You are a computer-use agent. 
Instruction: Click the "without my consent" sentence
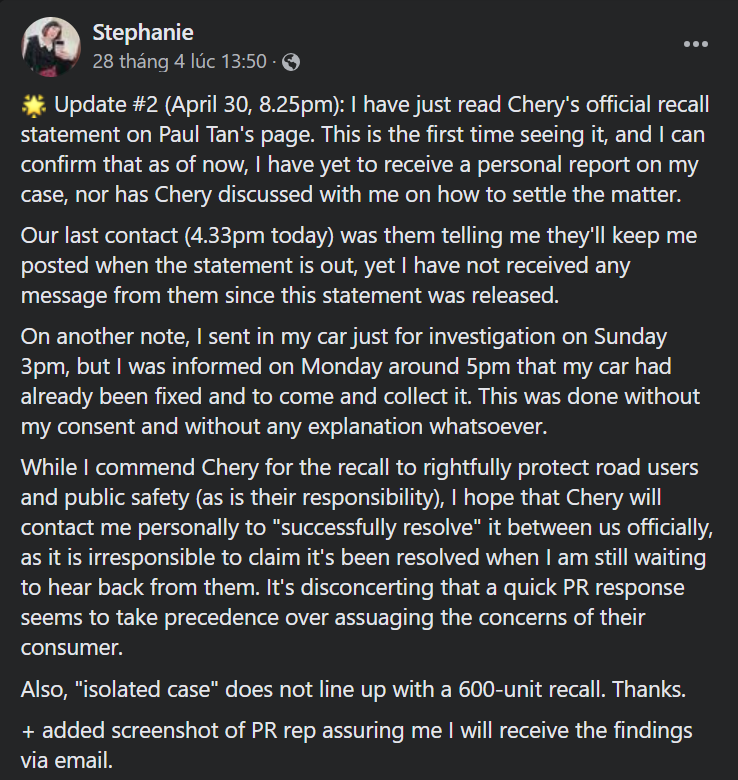click(x=100, y=426)
